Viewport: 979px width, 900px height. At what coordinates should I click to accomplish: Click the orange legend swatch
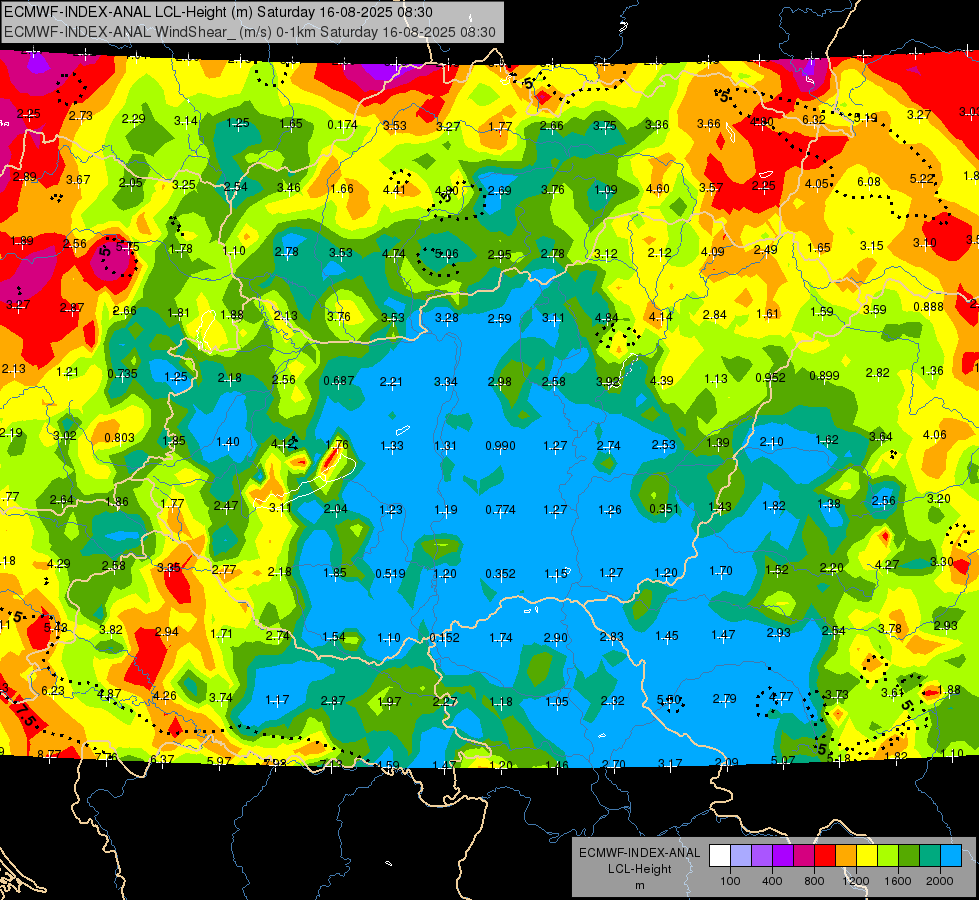[x=845, y=856]
